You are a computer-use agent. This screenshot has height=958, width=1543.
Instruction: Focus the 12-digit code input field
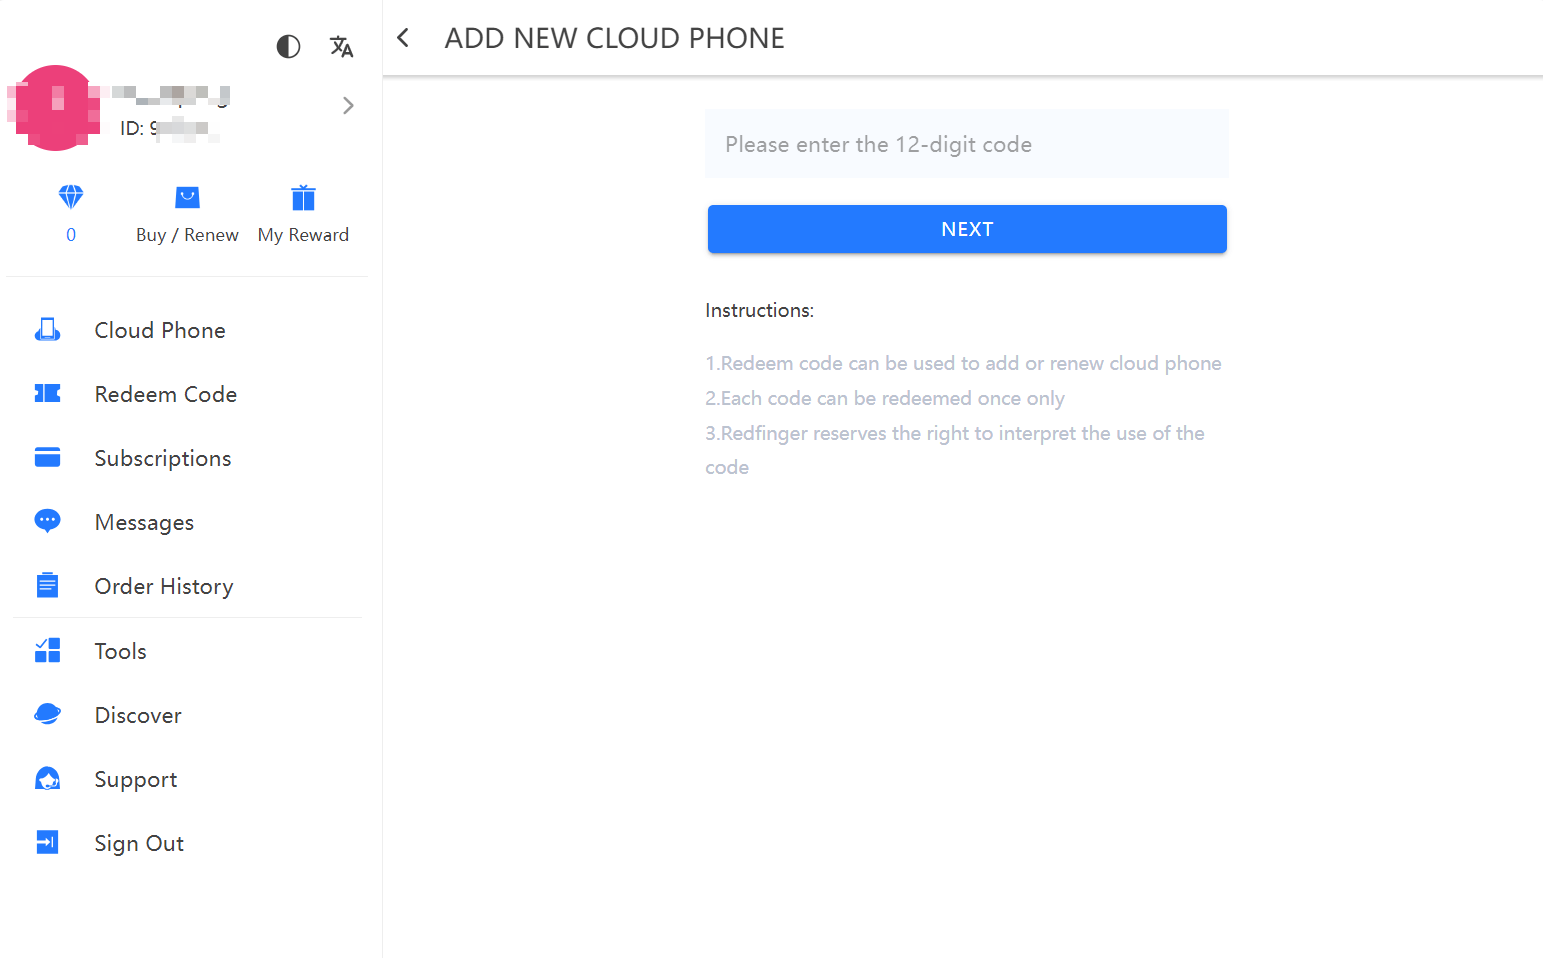click(966, 143)
